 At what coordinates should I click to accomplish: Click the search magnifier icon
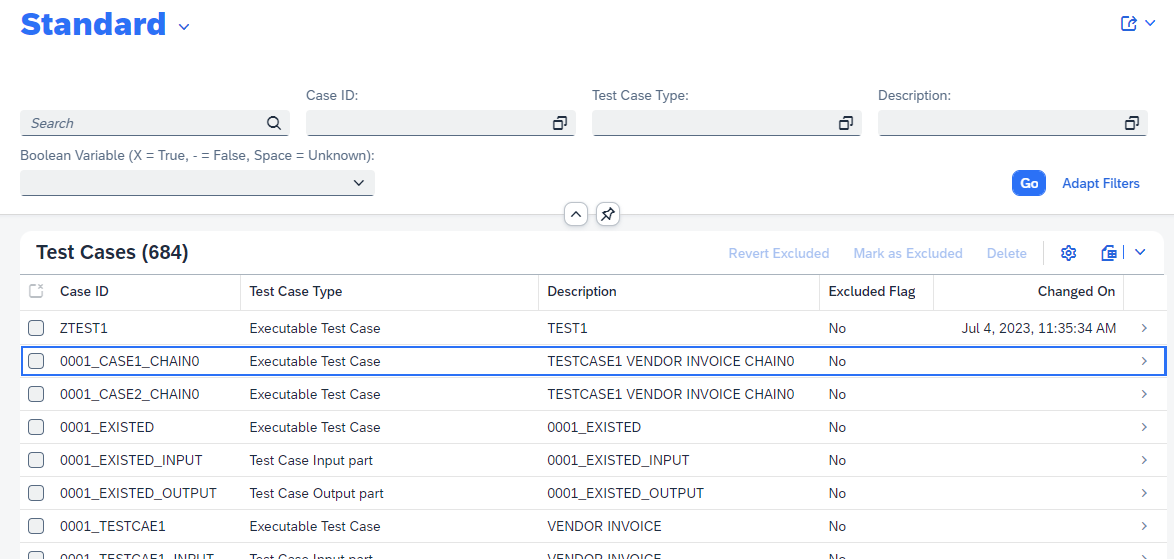tap(274, 123)
